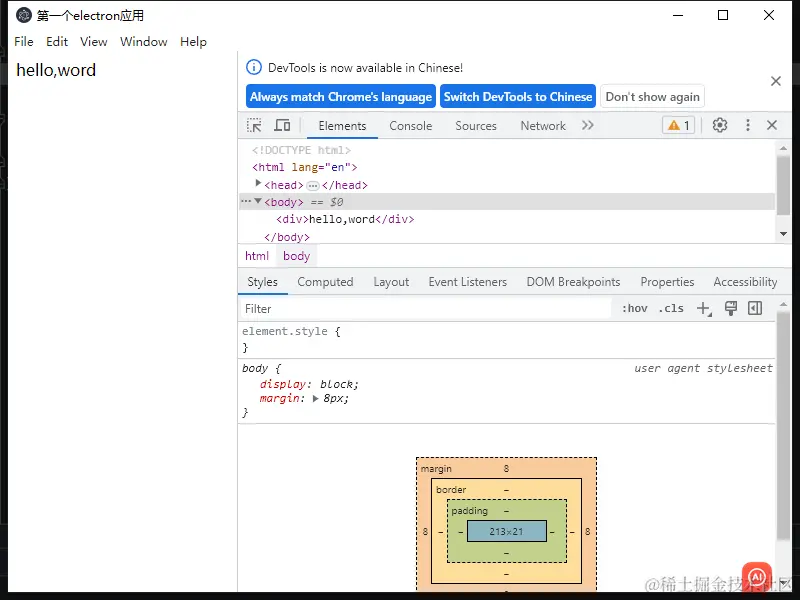The image size is (800, 600).
Task: Select the closing body tag line
Action: pos(287,237)
